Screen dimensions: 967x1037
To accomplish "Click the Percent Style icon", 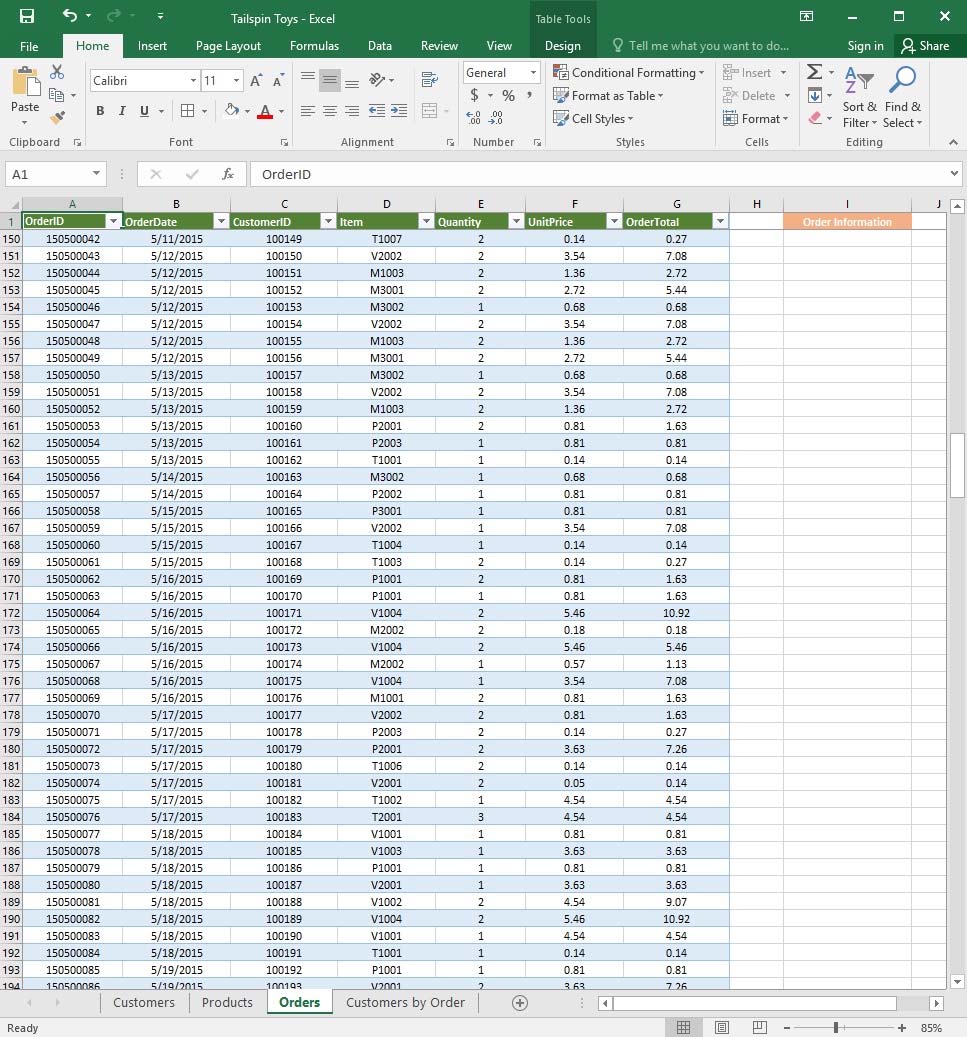I will [x=508, y=96].
